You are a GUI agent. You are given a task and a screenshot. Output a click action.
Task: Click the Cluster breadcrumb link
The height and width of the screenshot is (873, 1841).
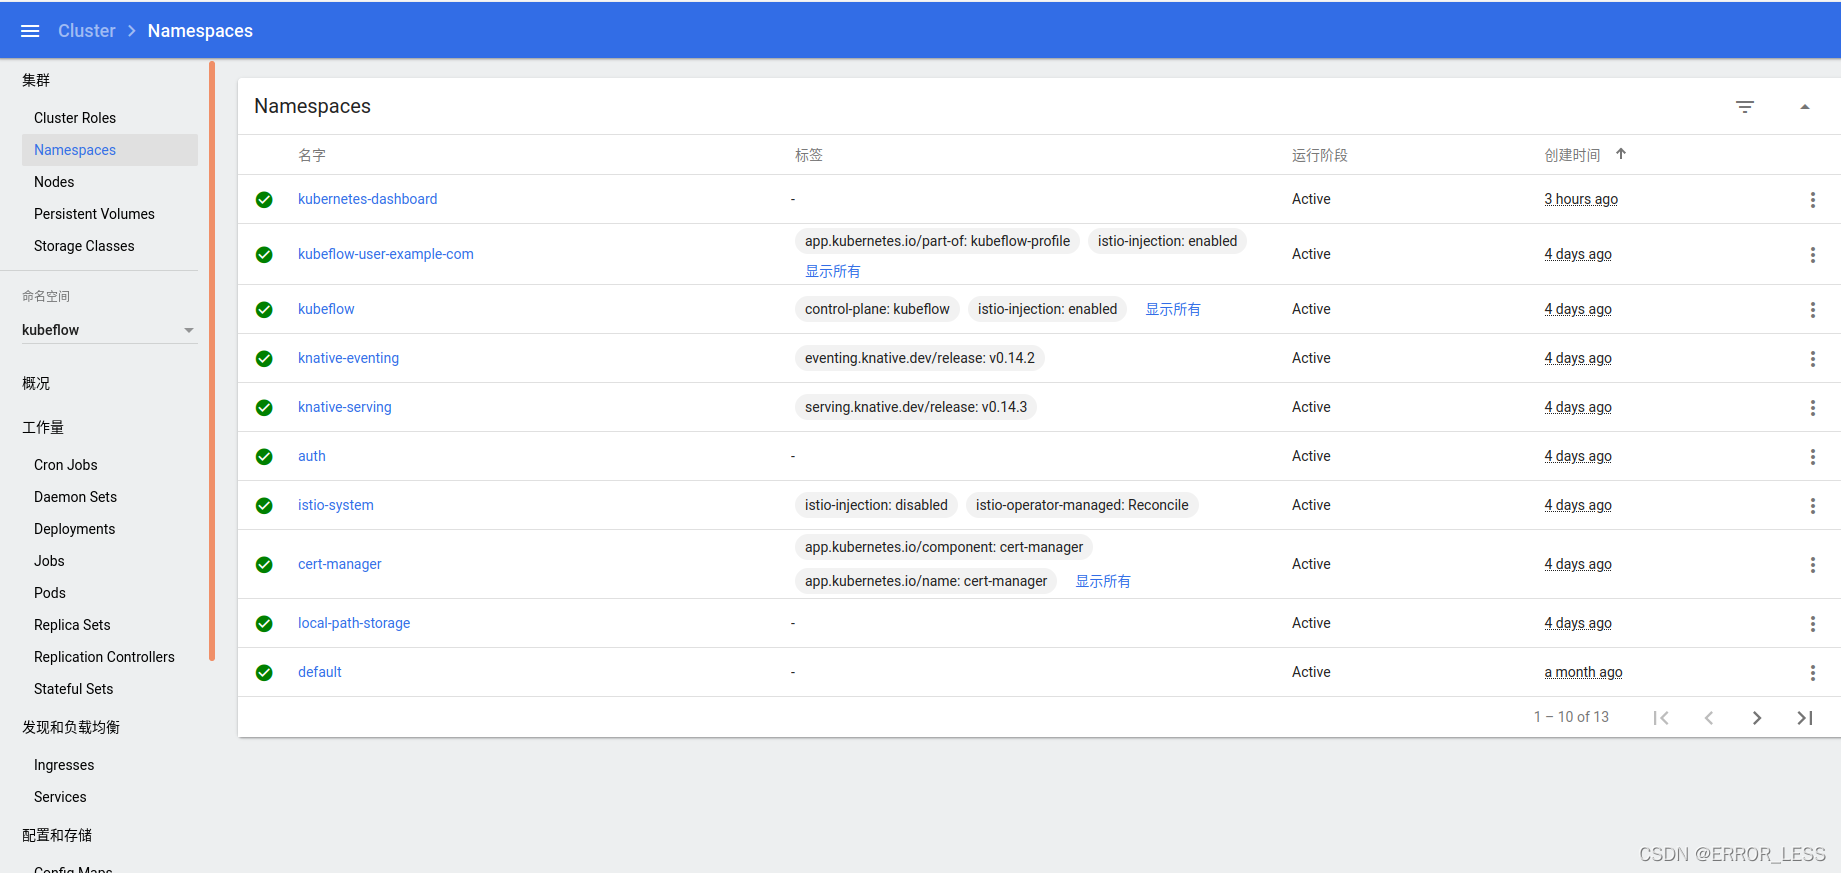87,31
